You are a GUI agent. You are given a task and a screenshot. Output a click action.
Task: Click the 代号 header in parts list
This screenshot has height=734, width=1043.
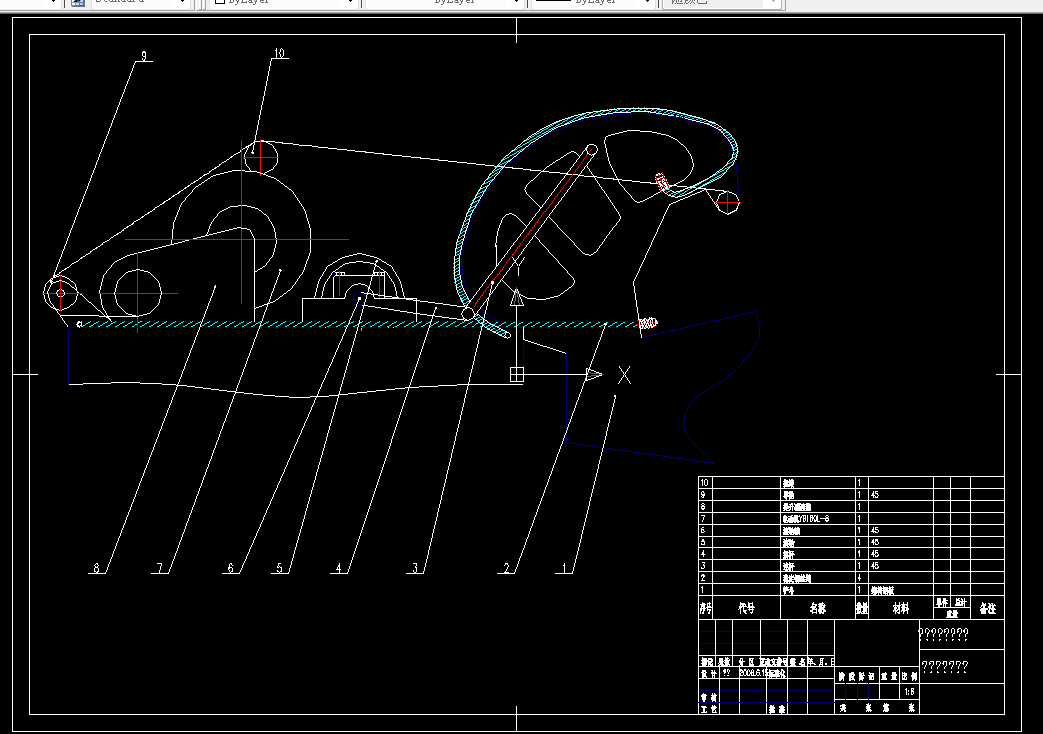(x=746, y=608)
